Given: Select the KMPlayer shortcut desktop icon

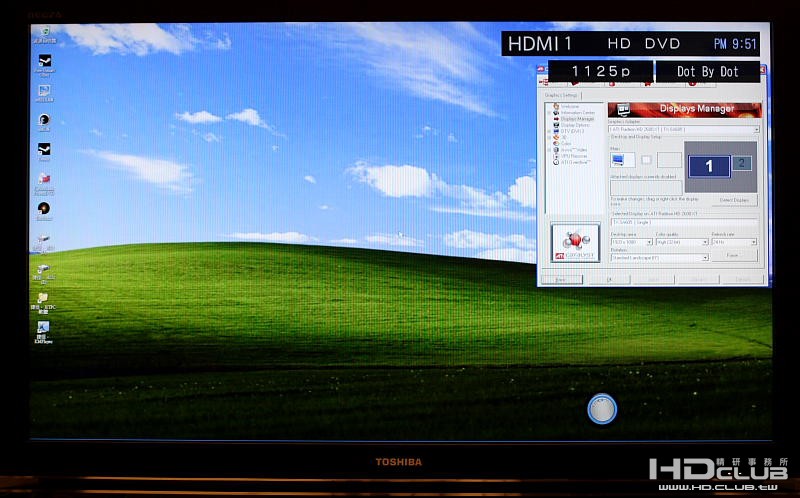Looking at the screenshot, I should (x=43, y=332).
